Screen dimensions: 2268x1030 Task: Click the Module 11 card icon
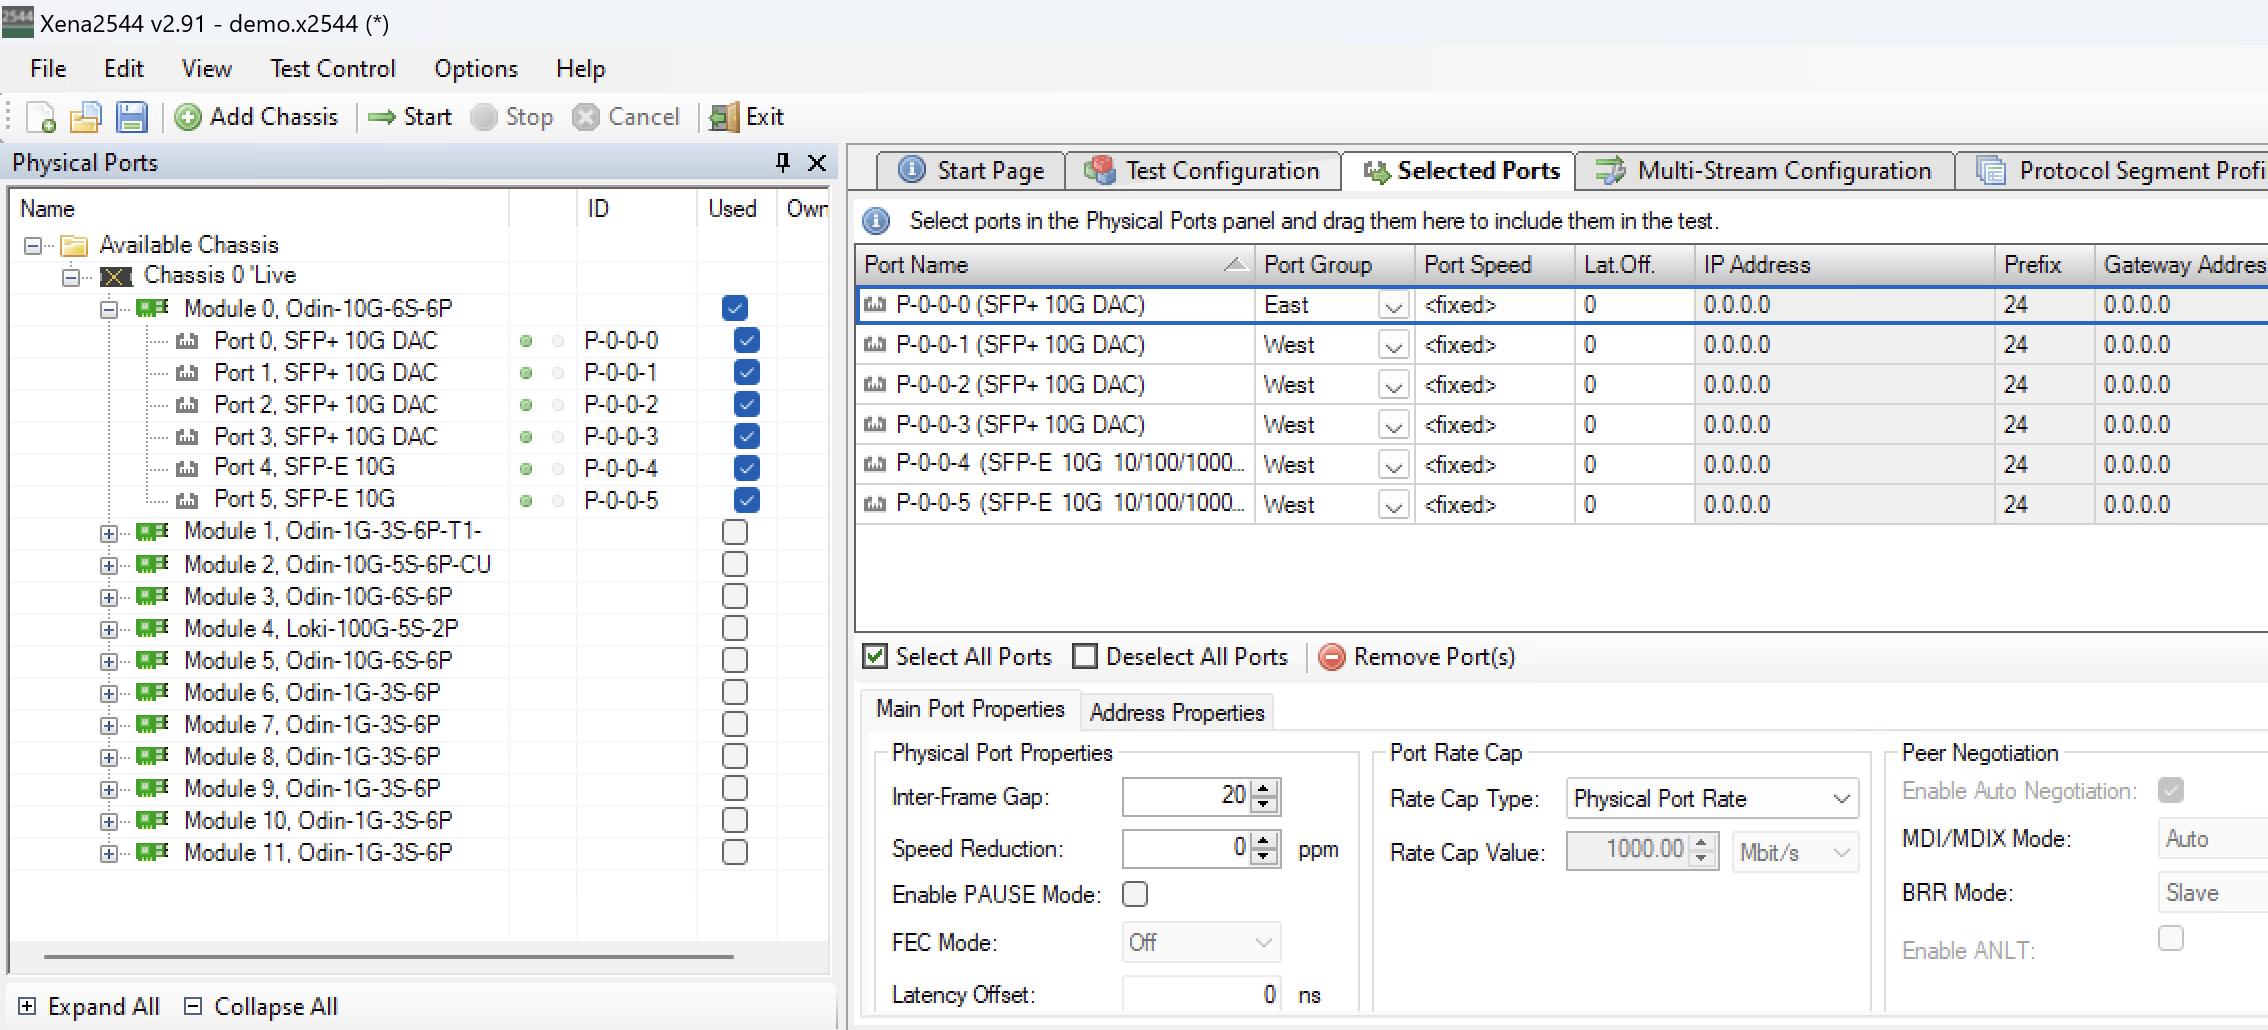(x=152, y=852)
